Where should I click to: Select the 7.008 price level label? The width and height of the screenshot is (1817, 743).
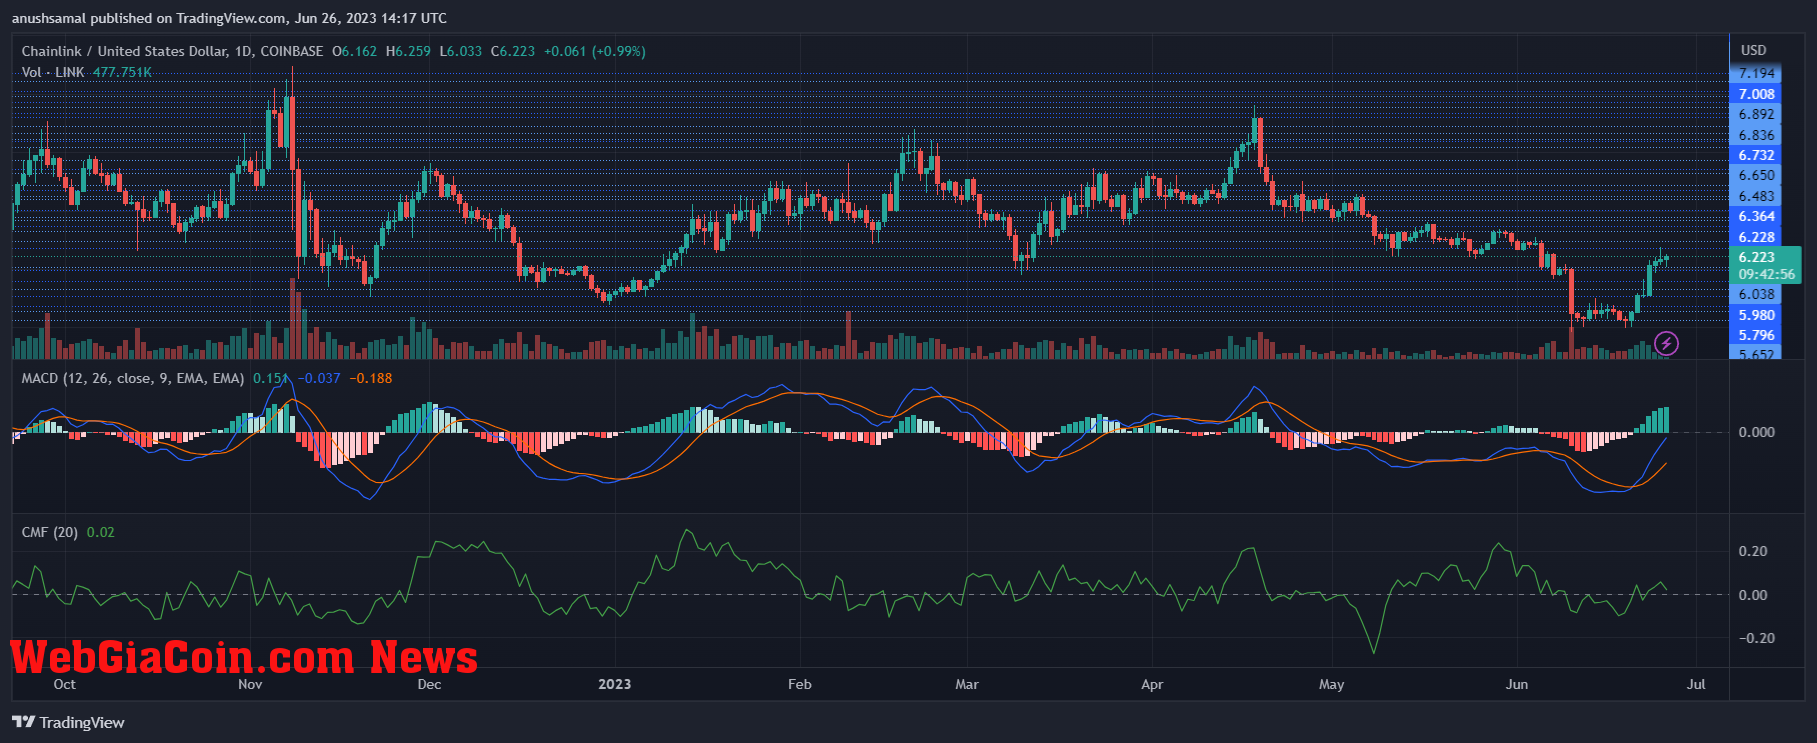point(1756,94)
